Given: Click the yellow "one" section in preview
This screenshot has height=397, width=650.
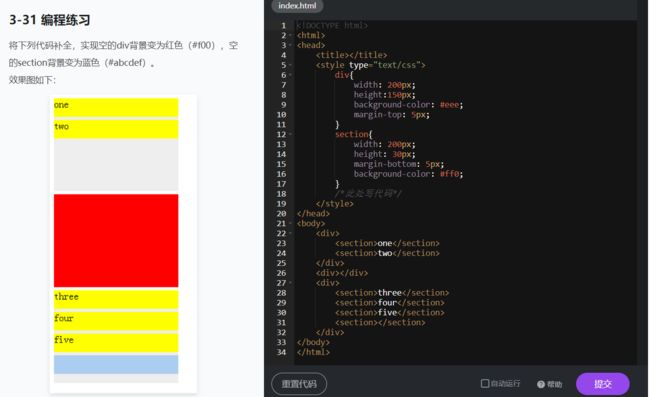Looking at the screenshot, I should [x=116, y=107].
